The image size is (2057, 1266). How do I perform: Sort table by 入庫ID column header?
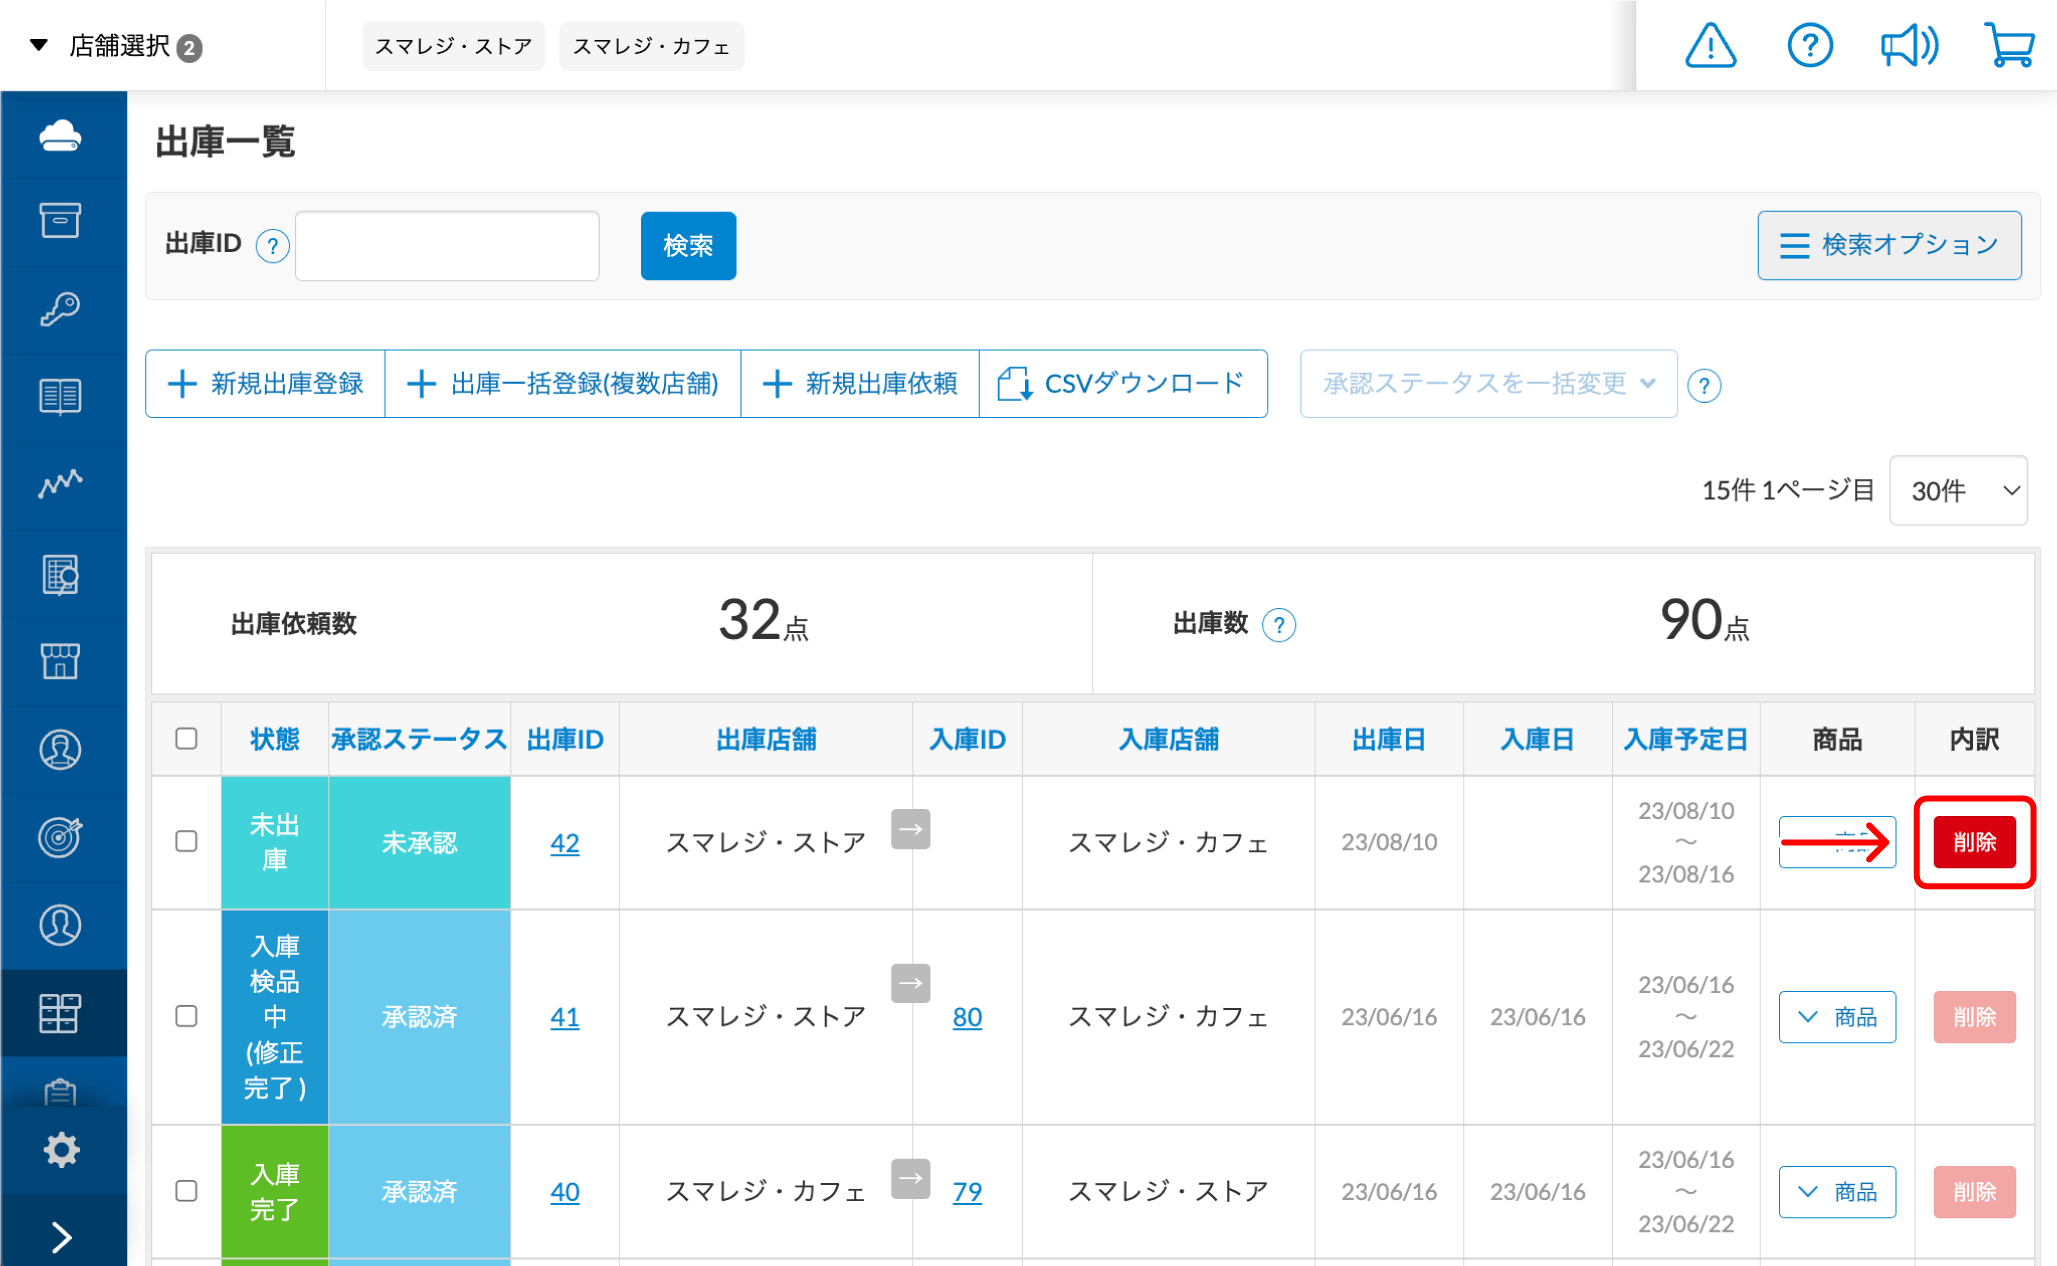click(967, 739)
